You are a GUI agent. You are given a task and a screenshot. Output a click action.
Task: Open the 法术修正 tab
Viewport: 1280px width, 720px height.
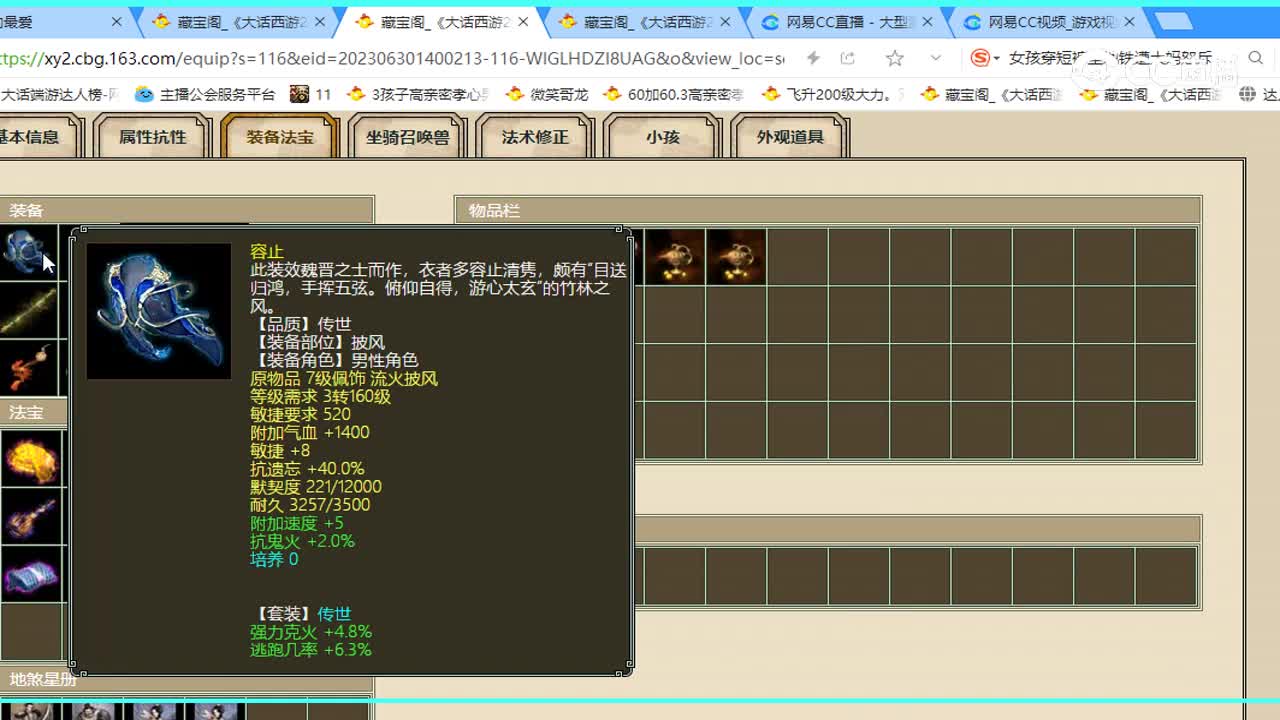point(535,137)
